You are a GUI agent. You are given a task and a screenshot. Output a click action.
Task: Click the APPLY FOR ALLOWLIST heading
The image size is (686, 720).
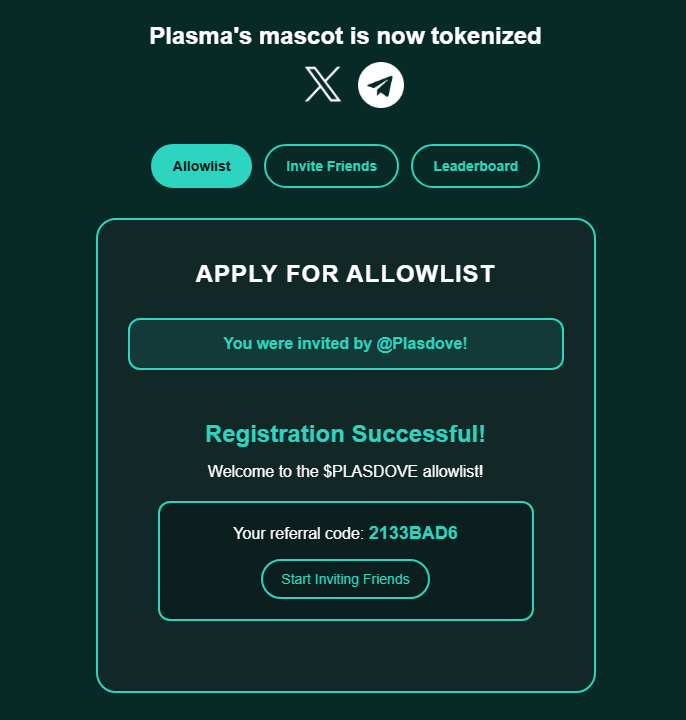click(x=345, y=274)
